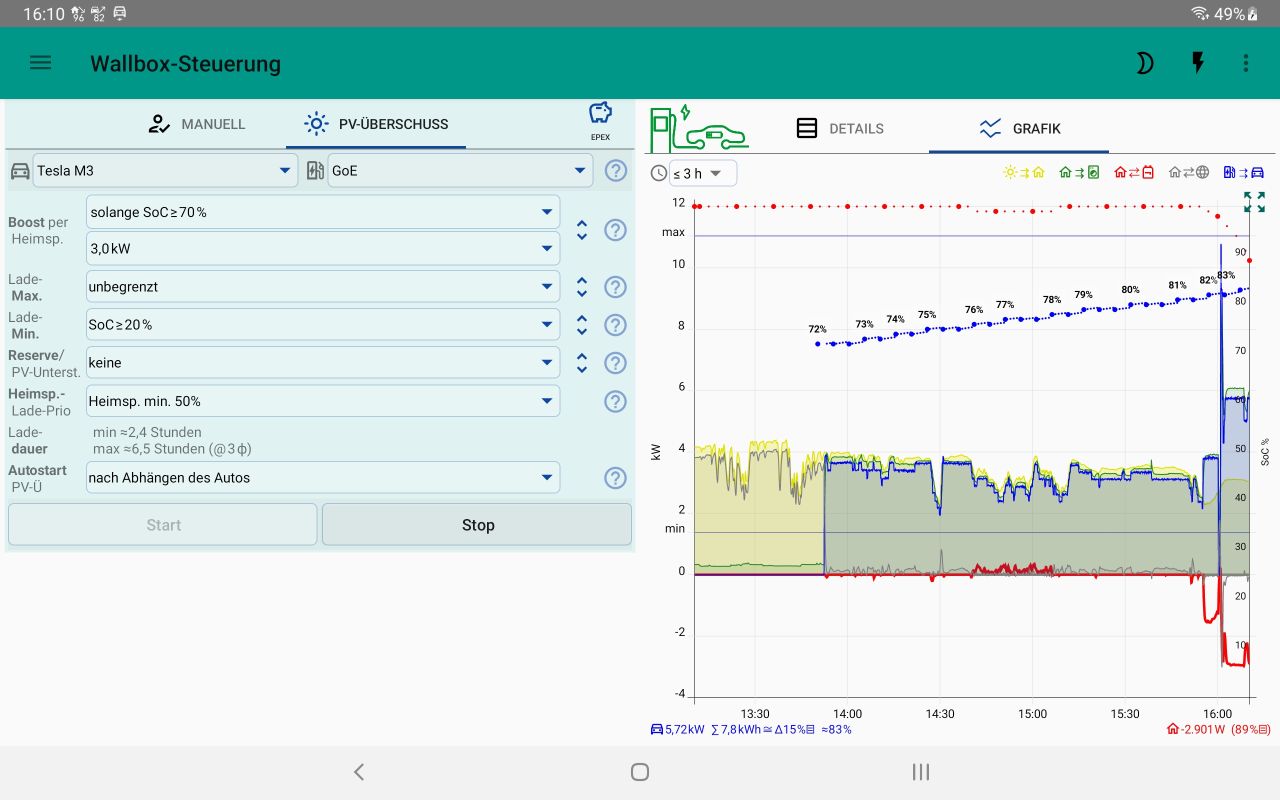Open the Tesla M3 vehicle dropdown
Screen dimensions: 1280x800
(x=165, y=171)
